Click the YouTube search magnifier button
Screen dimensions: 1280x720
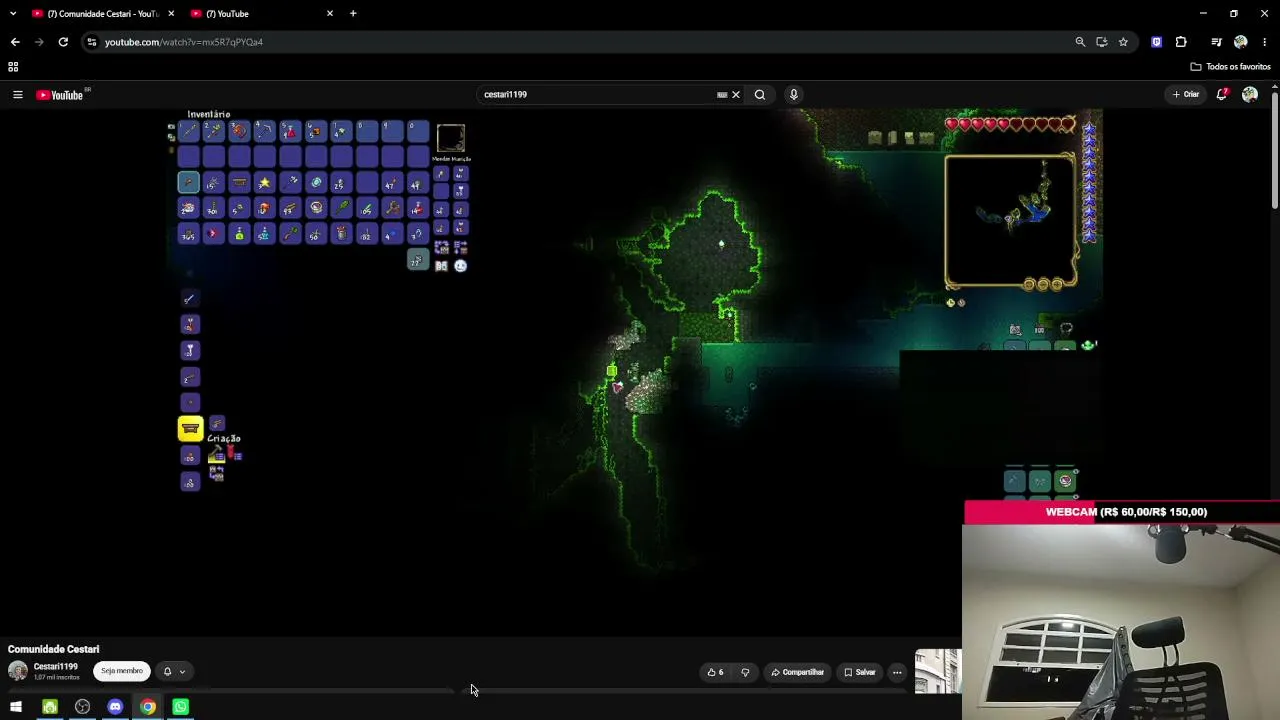click(760, 95)
